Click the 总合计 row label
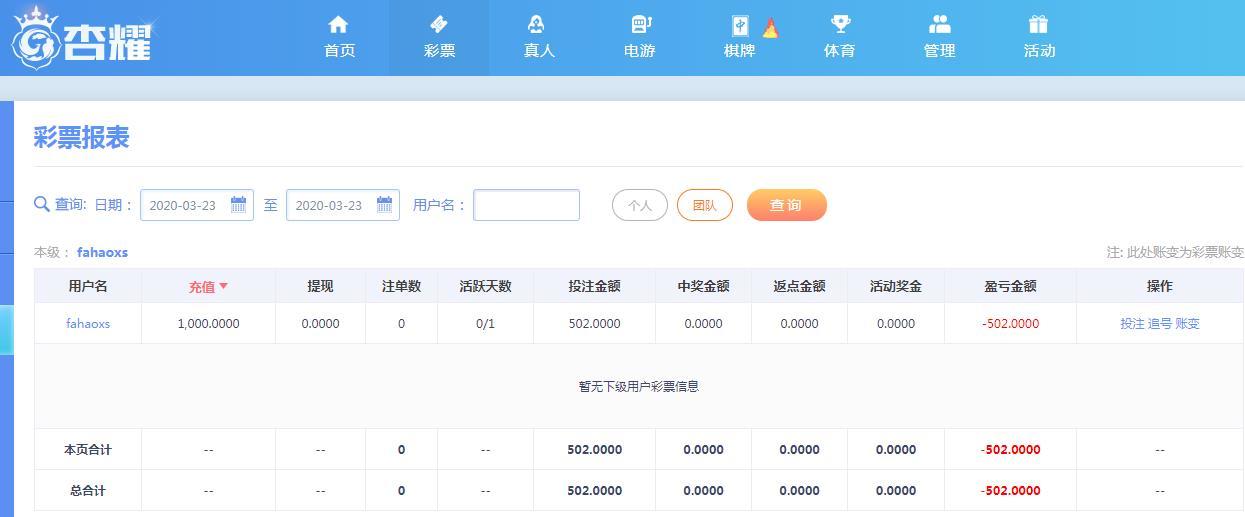 88,491
